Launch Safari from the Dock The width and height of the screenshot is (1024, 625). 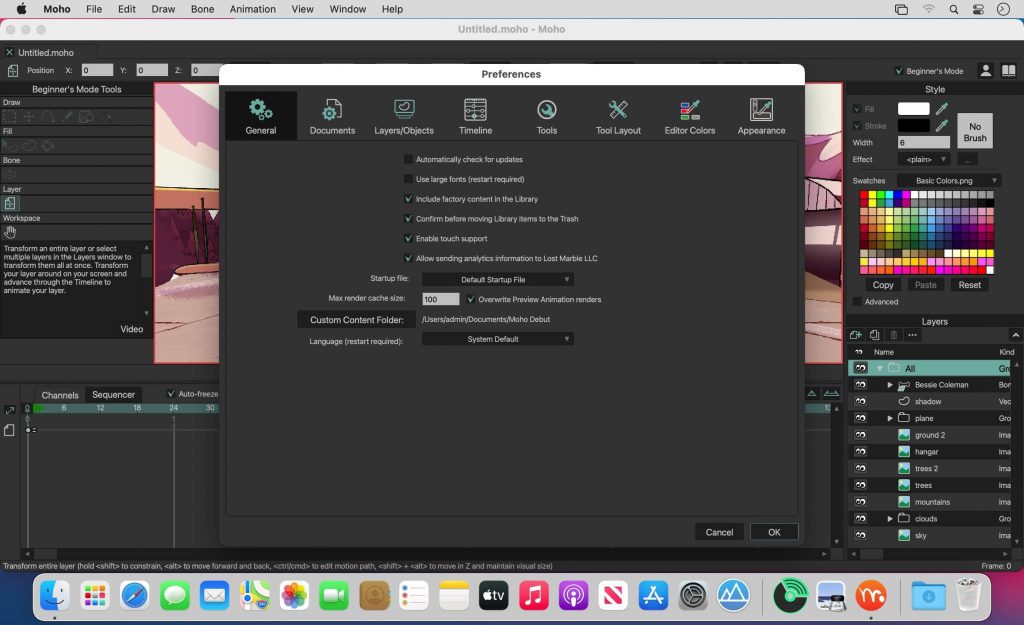tap(135, 597)
